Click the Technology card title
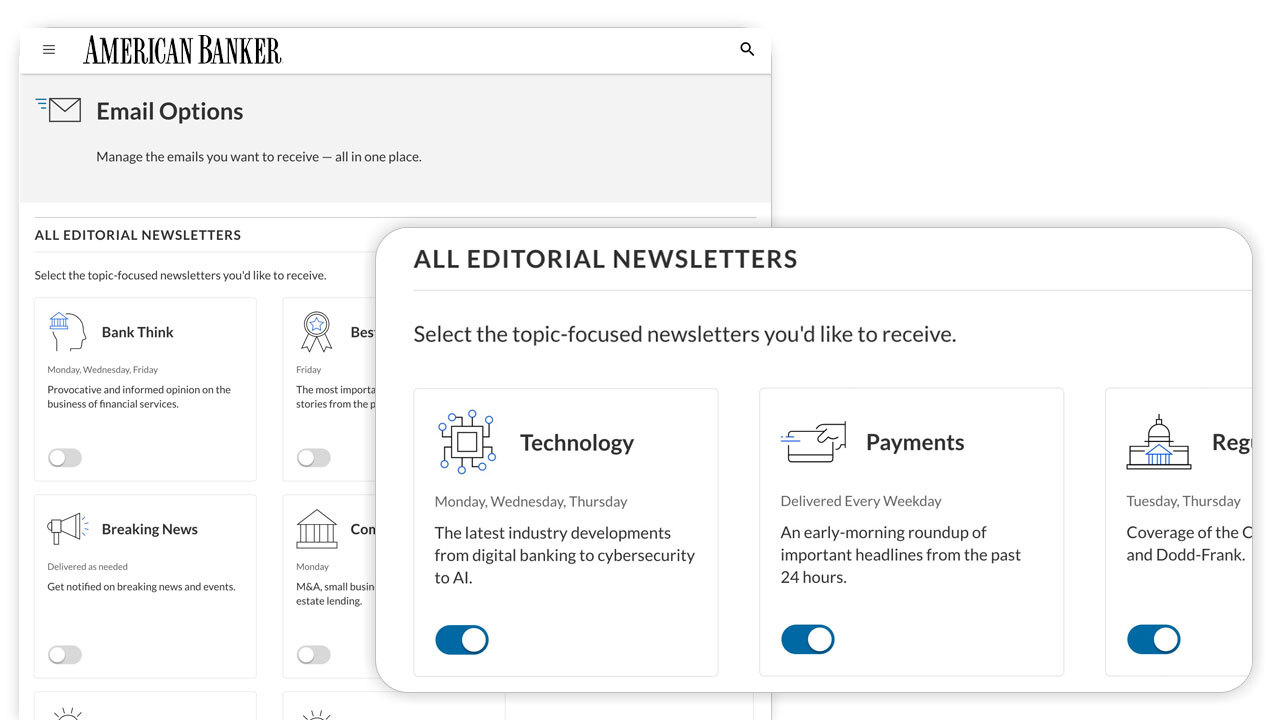 577,442
